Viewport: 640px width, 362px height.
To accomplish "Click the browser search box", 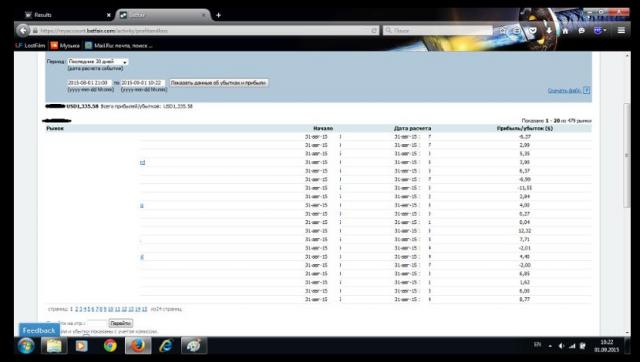I will [438, 31].
